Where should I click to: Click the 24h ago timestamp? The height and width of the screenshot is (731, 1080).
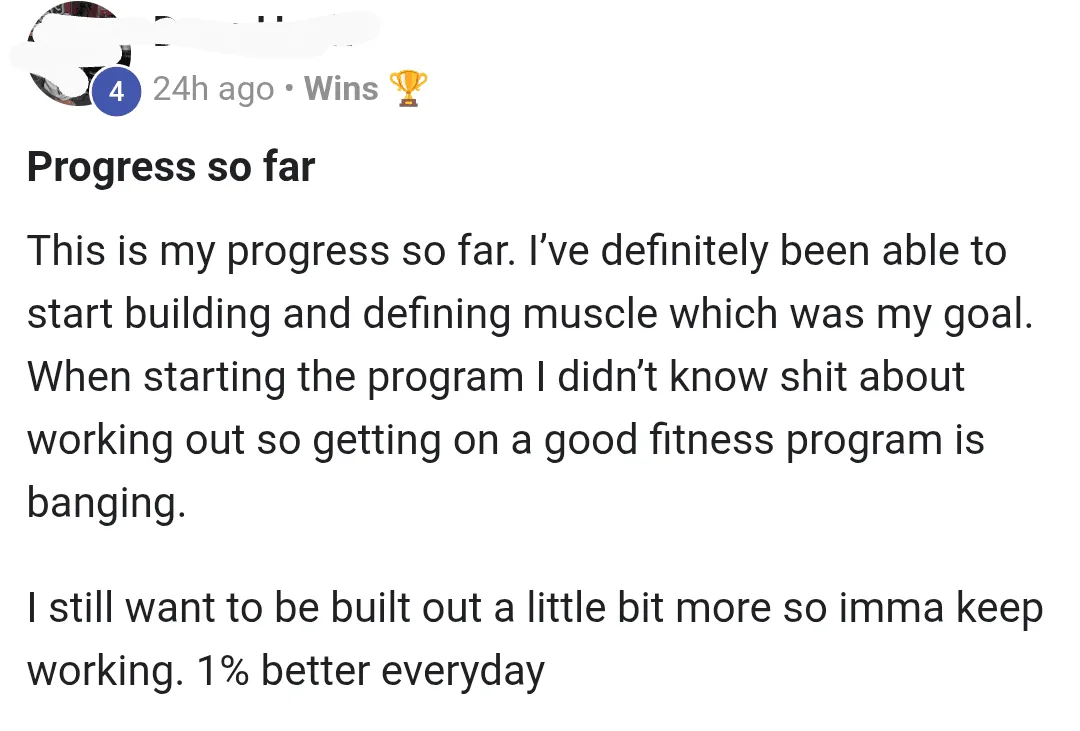214,90
